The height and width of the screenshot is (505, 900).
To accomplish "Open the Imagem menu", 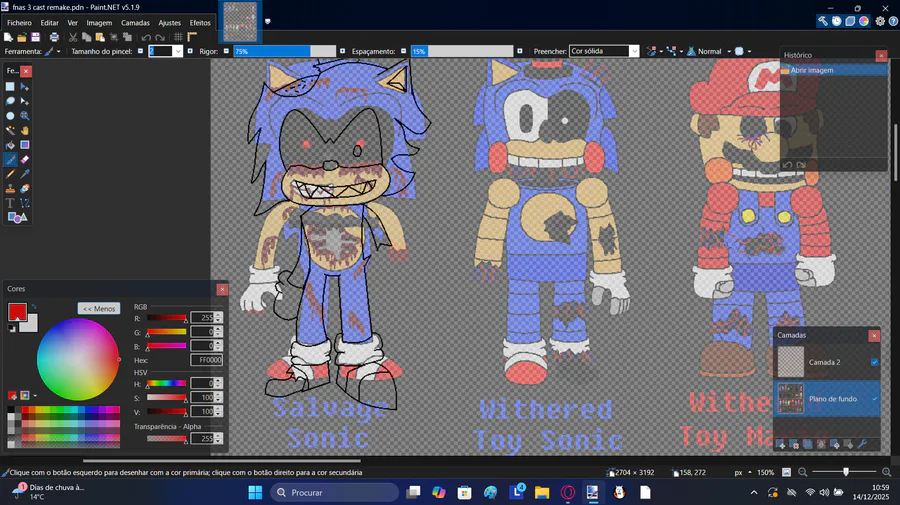I will coord(99,23).
